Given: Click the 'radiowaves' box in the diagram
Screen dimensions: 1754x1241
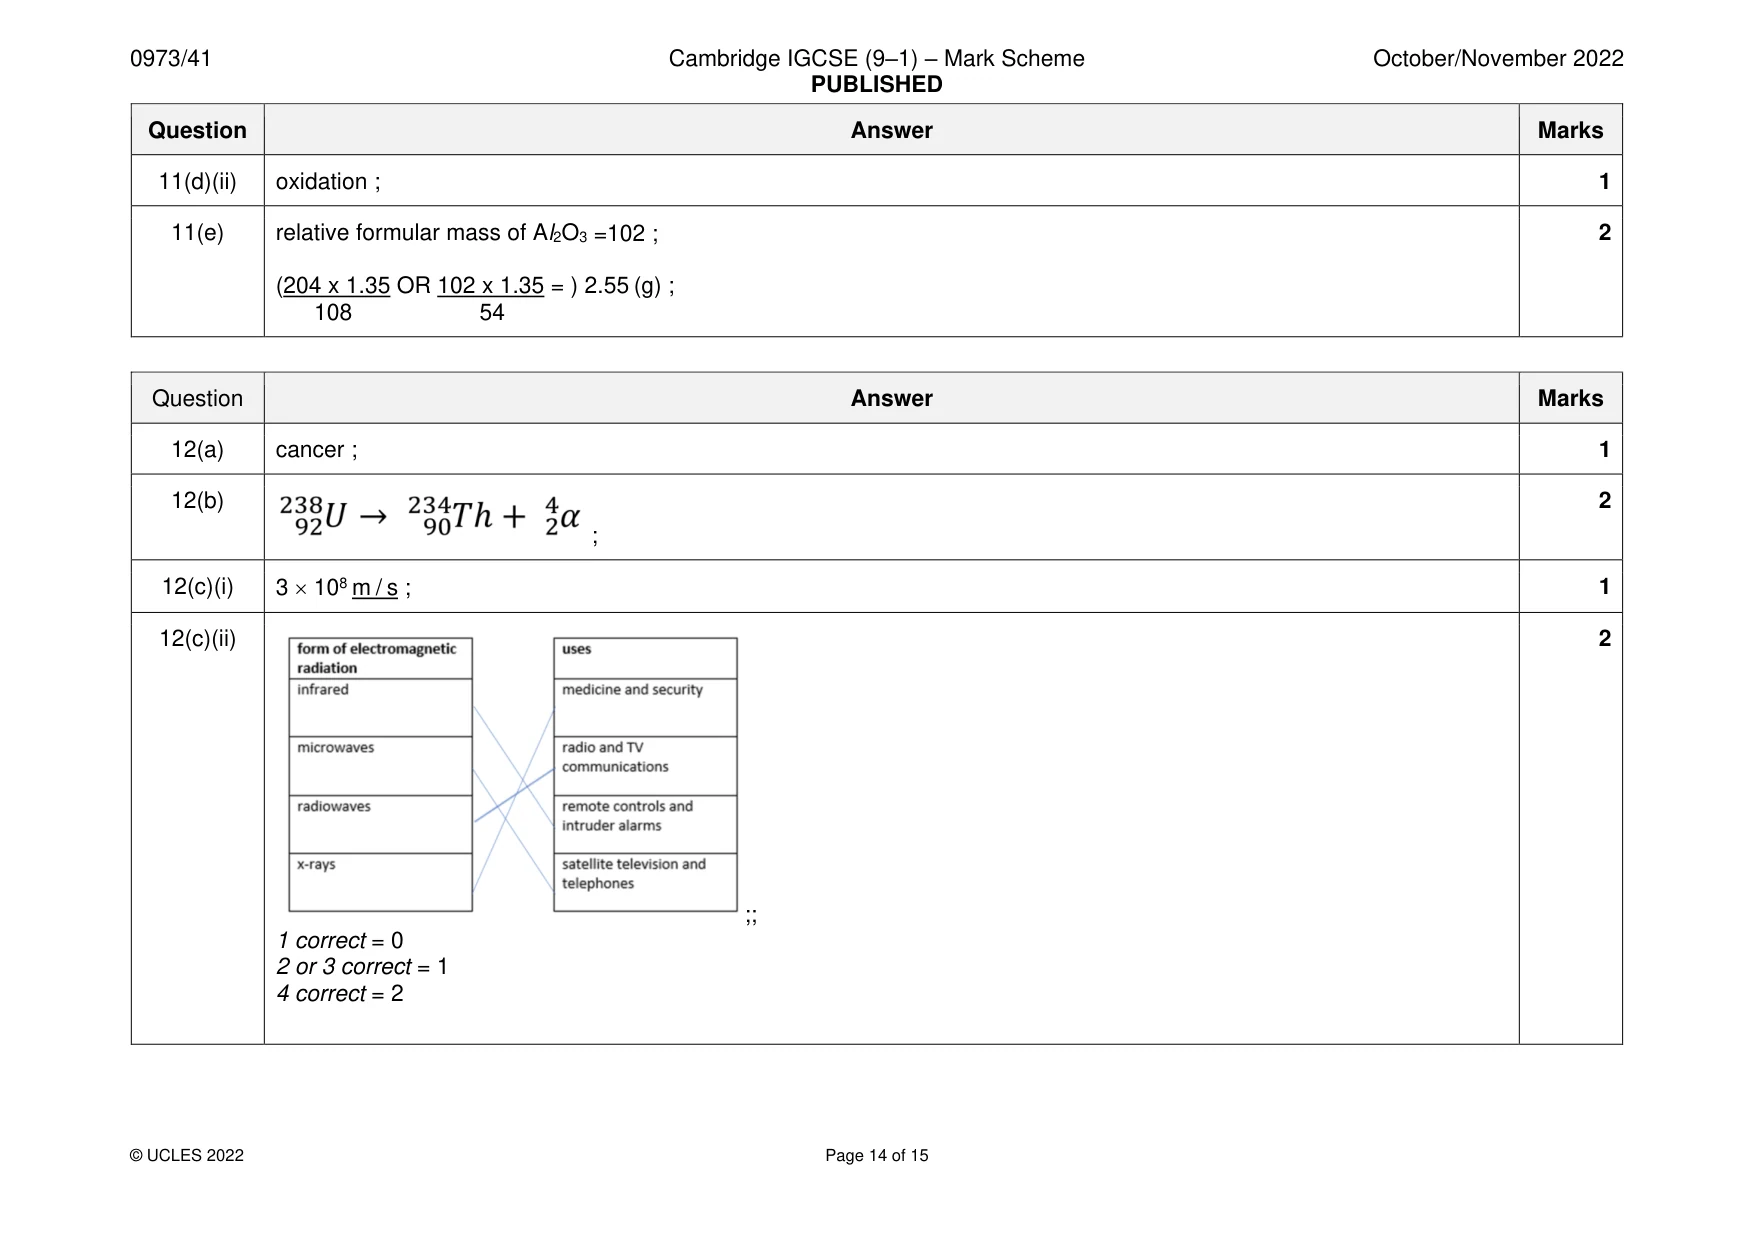Looking at the screenshot, I should [380, 825].
